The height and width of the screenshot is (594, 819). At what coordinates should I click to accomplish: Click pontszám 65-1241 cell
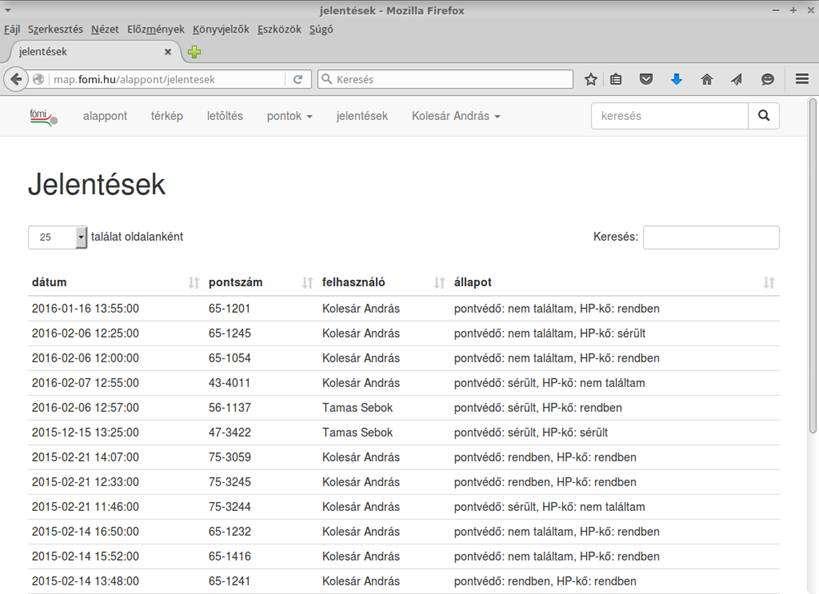click(229, 581)
